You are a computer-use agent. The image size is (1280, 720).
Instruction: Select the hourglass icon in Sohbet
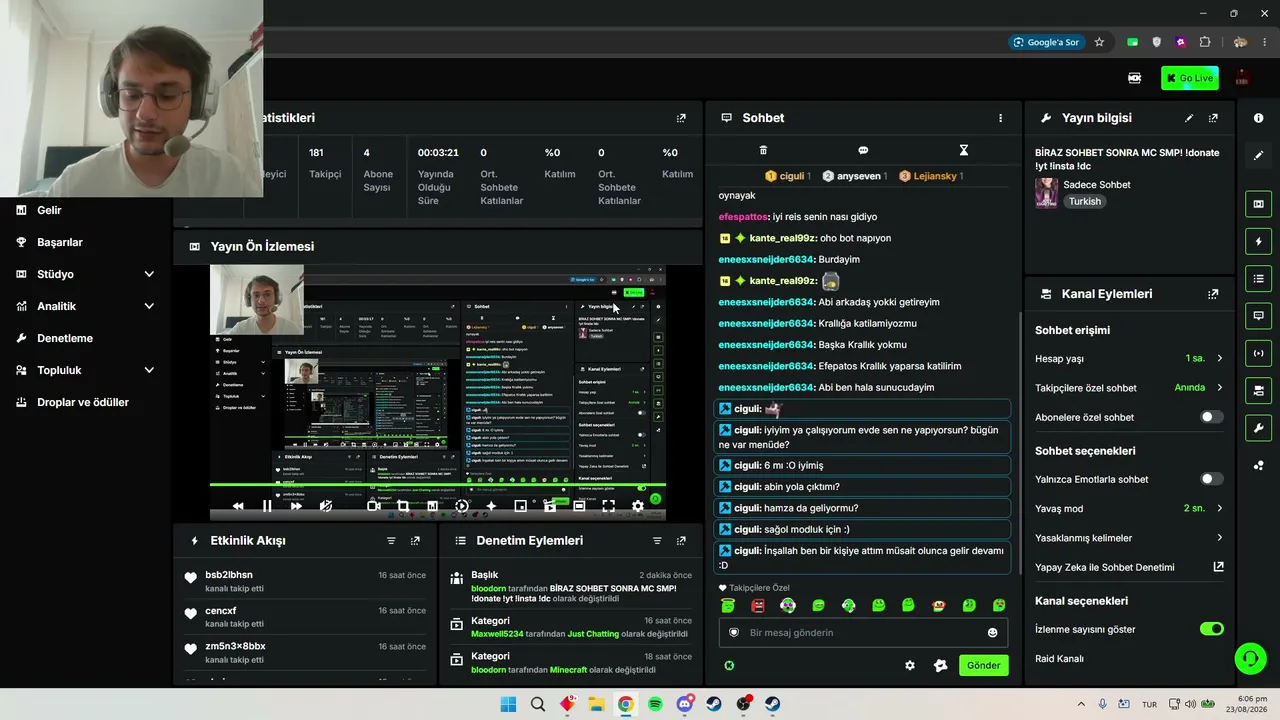pyautogui.click(x=964, y=150)
